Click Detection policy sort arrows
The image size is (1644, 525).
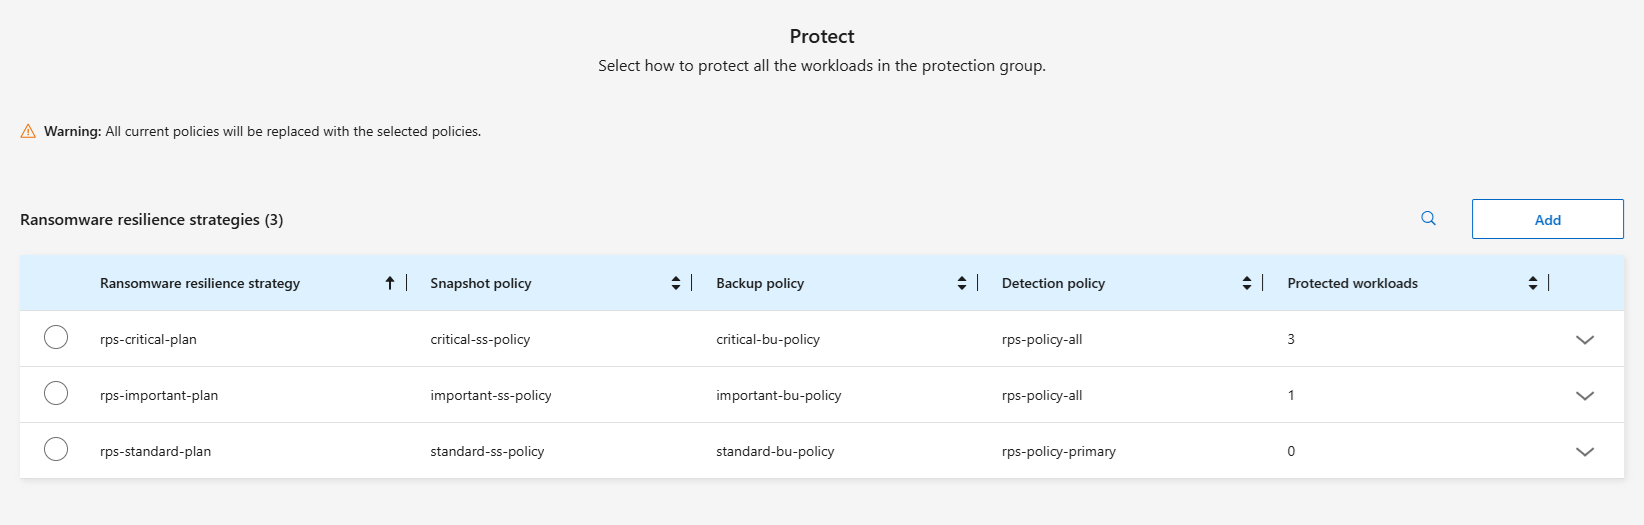click(x=1247, y=283)
